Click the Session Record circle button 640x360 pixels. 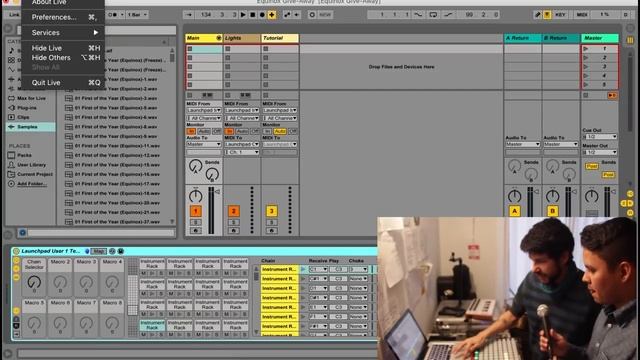(x=312, y=15)
